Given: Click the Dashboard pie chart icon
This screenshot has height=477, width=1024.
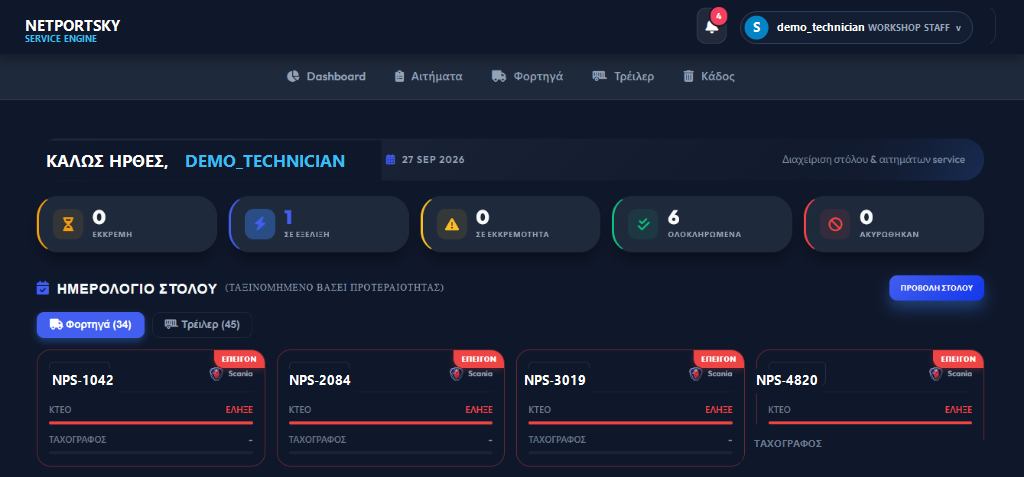Looking at the screenshot, I should point(293,76).
